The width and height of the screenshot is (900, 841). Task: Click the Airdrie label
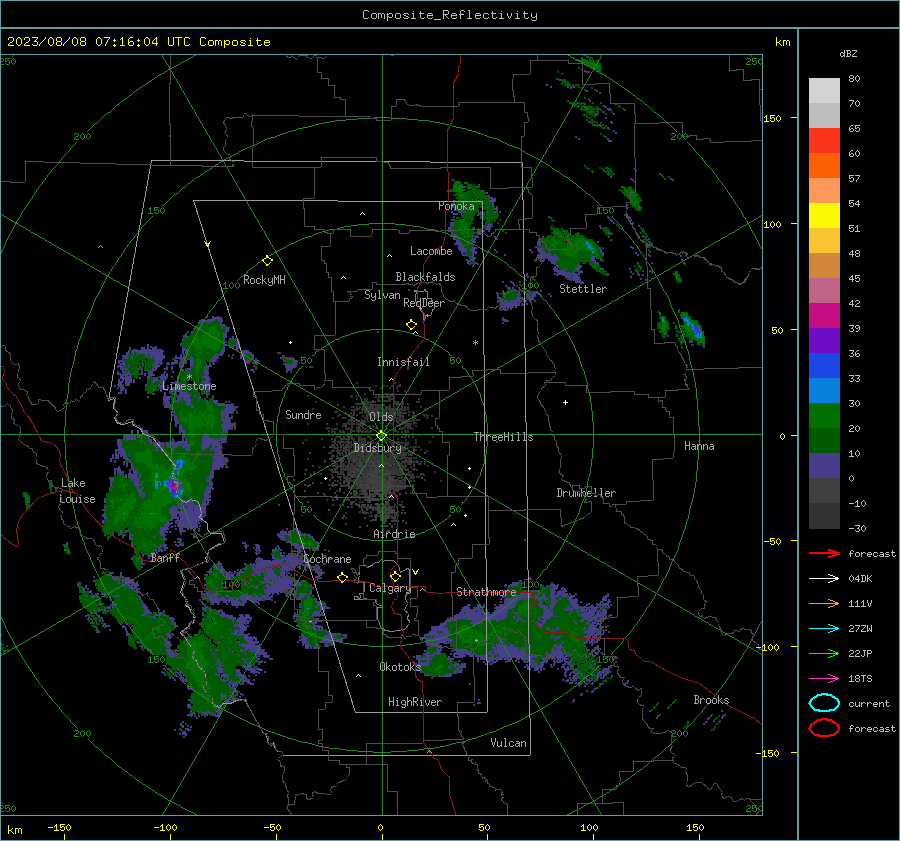394,534
